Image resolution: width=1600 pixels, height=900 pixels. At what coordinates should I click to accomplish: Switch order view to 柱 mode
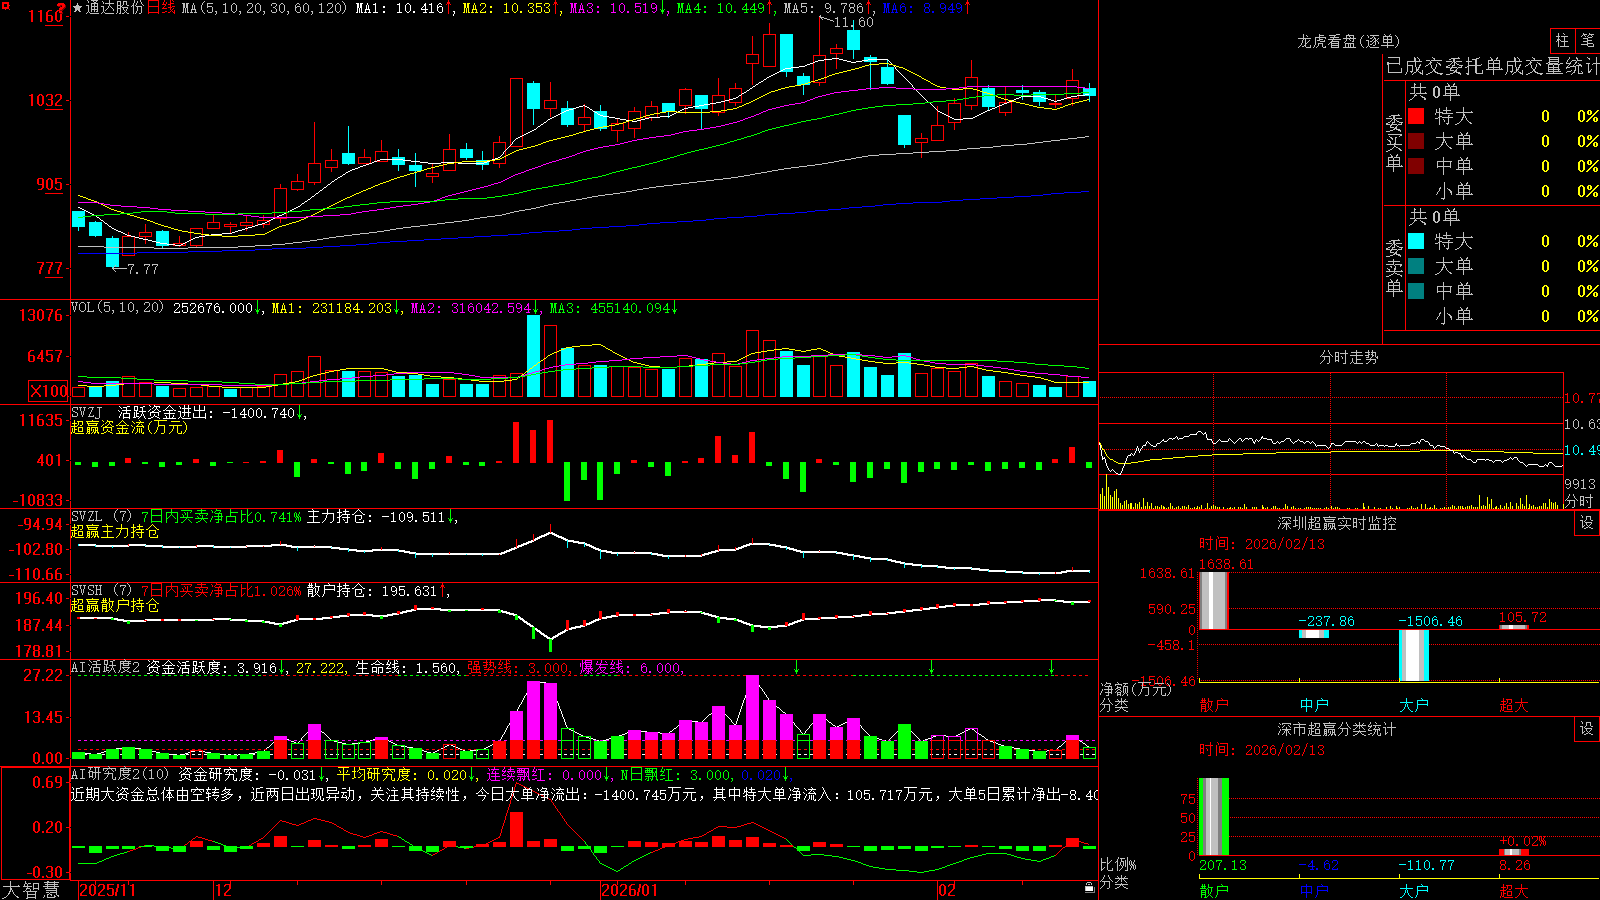tap(1562, 40)
